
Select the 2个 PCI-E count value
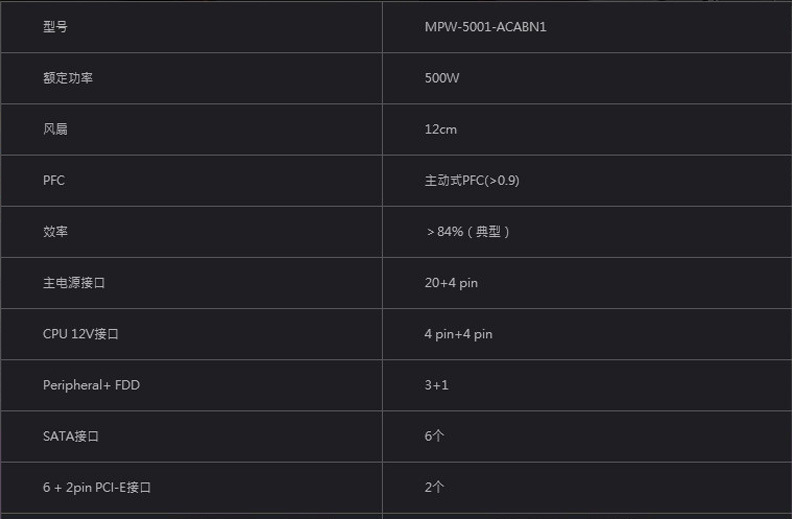pos(434,488)
